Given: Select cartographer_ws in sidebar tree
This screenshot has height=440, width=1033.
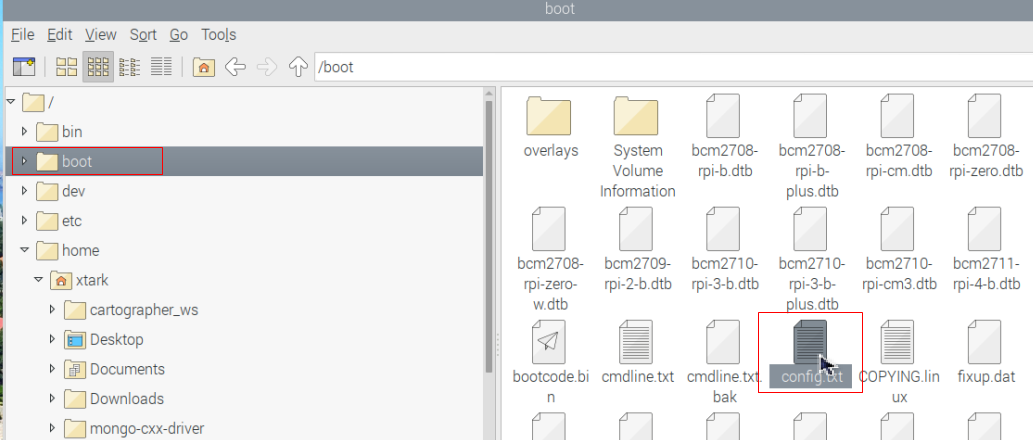Looking at the screenshot, I should pyautogui.click(x=132, y=310).
